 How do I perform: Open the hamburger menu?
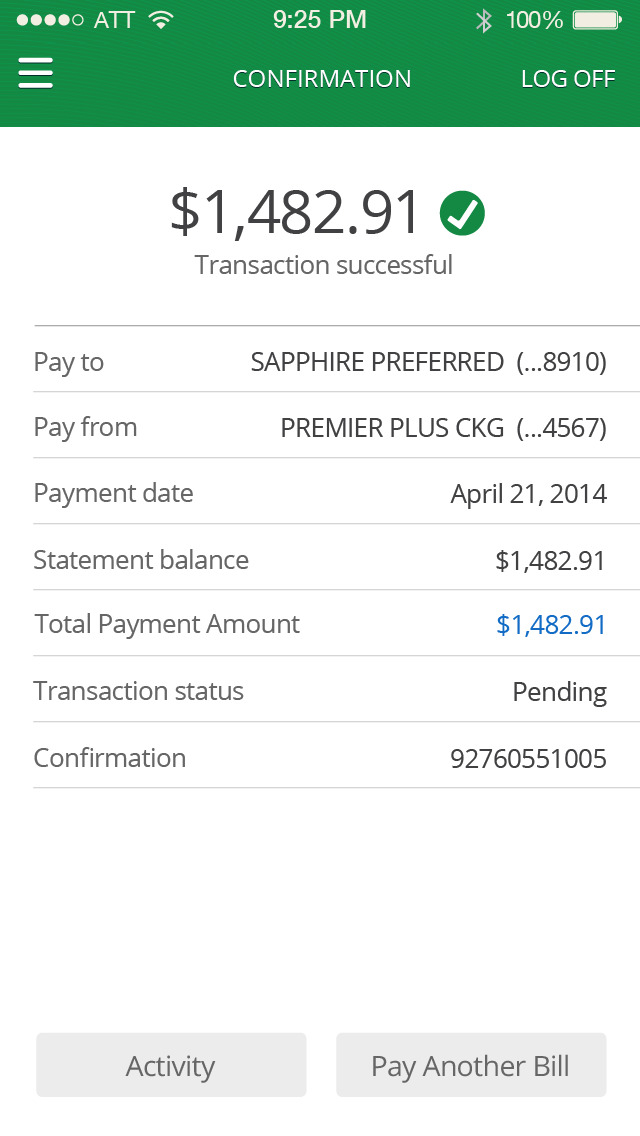(x=36, y=74)
